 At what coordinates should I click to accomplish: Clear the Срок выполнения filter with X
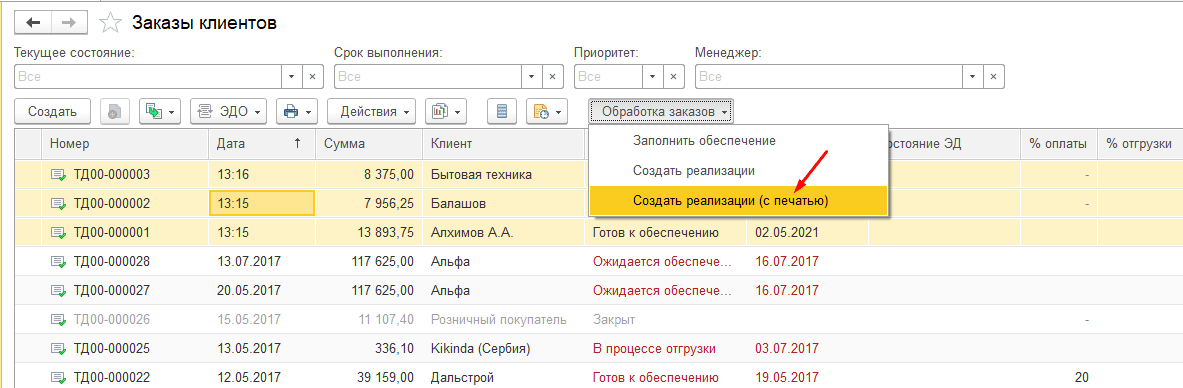tap(553, 77)
